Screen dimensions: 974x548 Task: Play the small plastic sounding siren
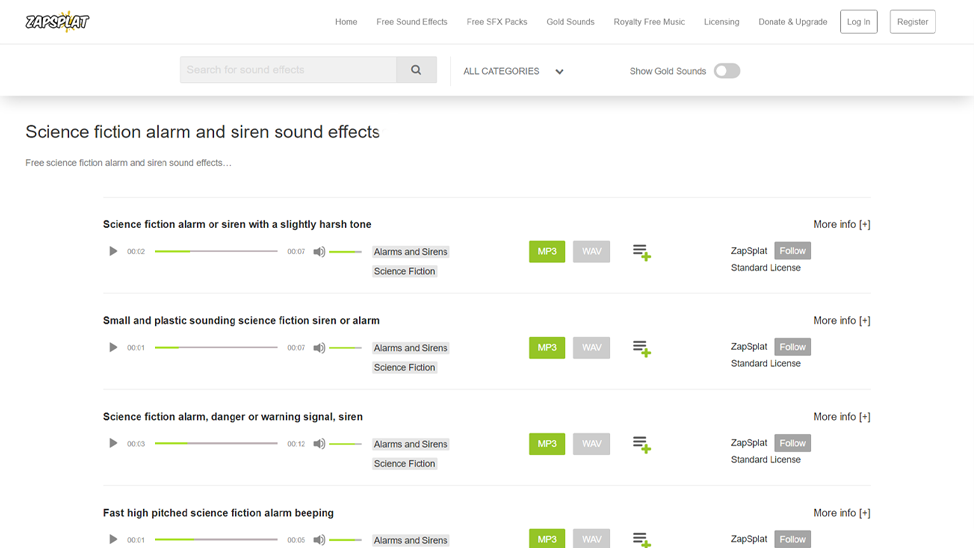coord(113,347)
